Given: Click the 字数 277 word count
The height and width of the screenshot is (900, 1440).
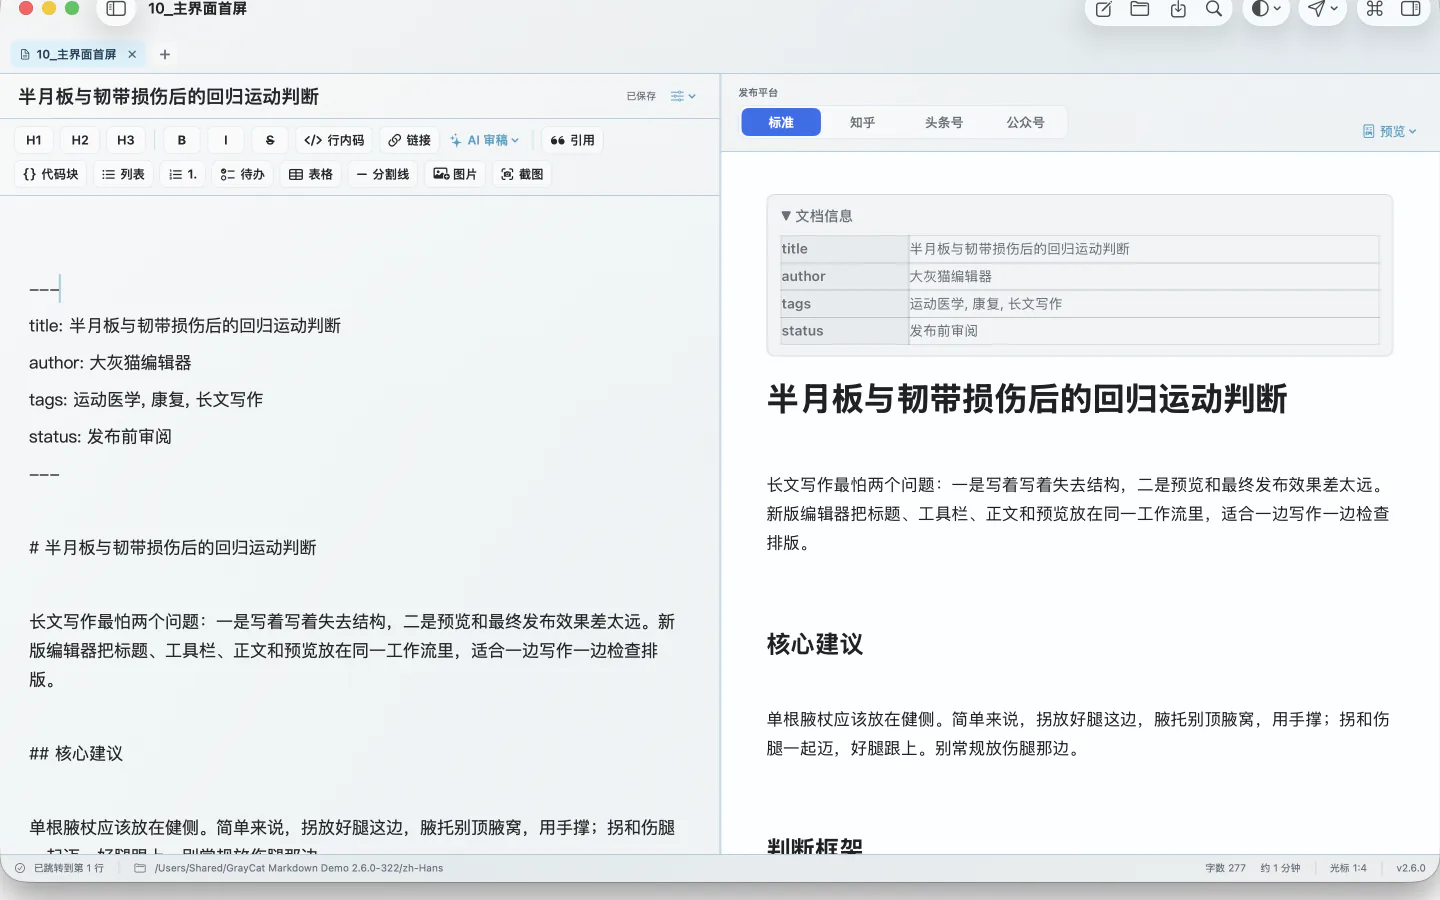Looking at the screenshot, I should click(1225, 868).
